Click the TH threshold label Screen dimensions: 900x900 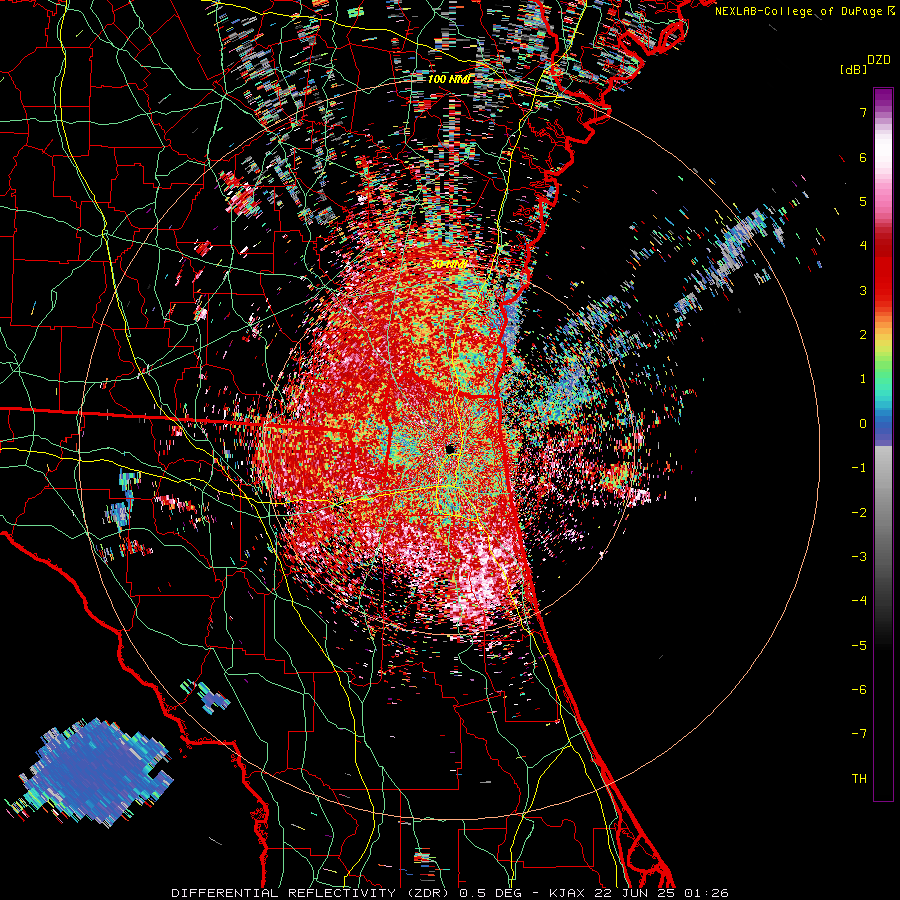tap(859, 779)
